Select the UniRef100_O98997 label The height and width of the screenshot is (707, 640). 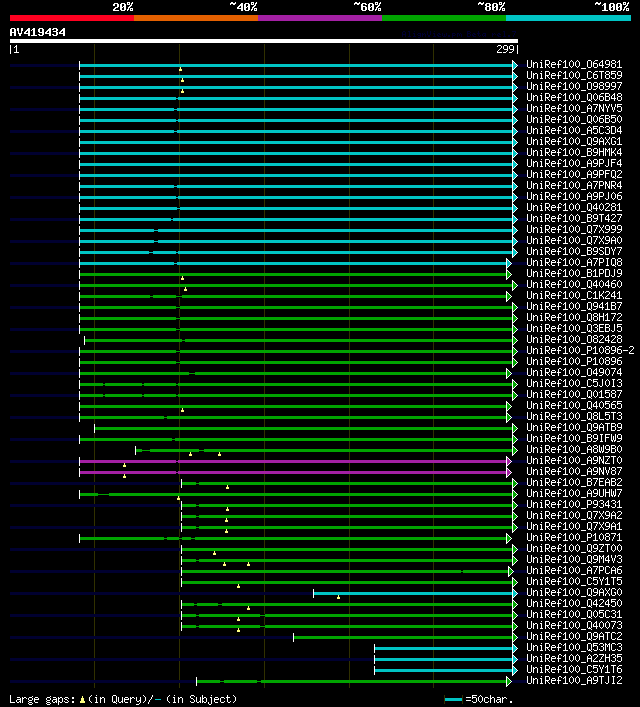point(574,87)
